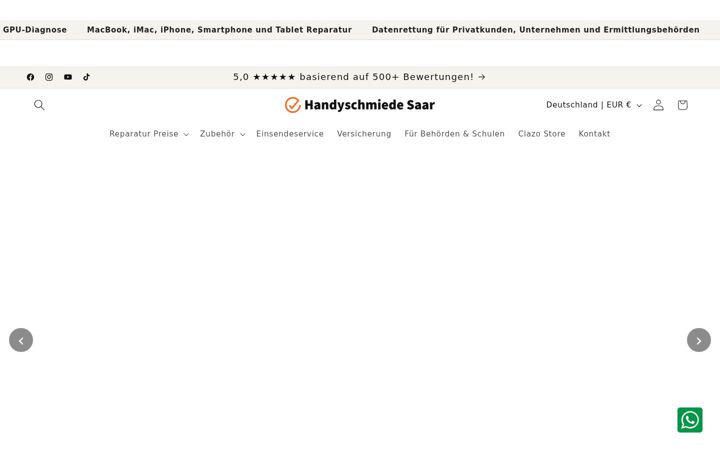Open Für Behörden & Schulen page

pos(455,134)
